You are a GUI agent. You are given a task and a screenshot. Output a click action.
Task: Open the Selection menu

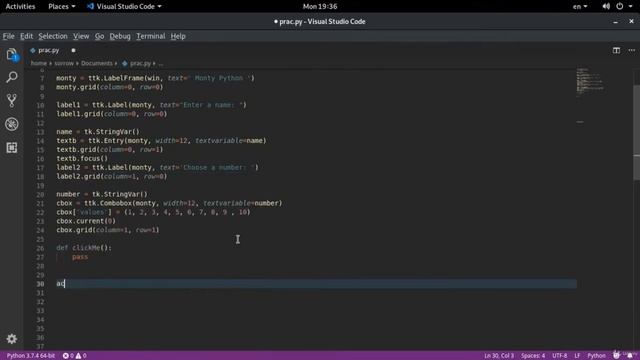tap(53, 36)
